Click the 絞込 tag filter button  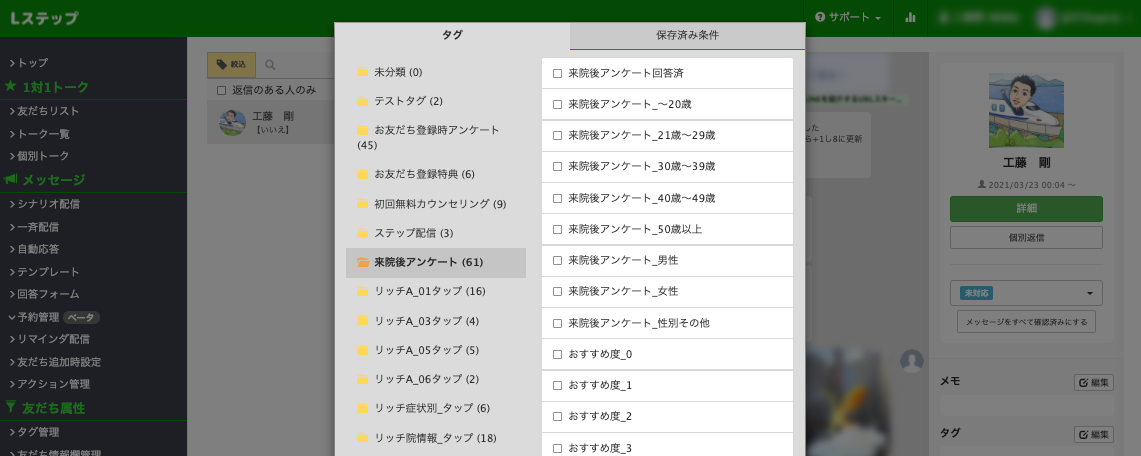pyautogui.click(x=232, y=65)
